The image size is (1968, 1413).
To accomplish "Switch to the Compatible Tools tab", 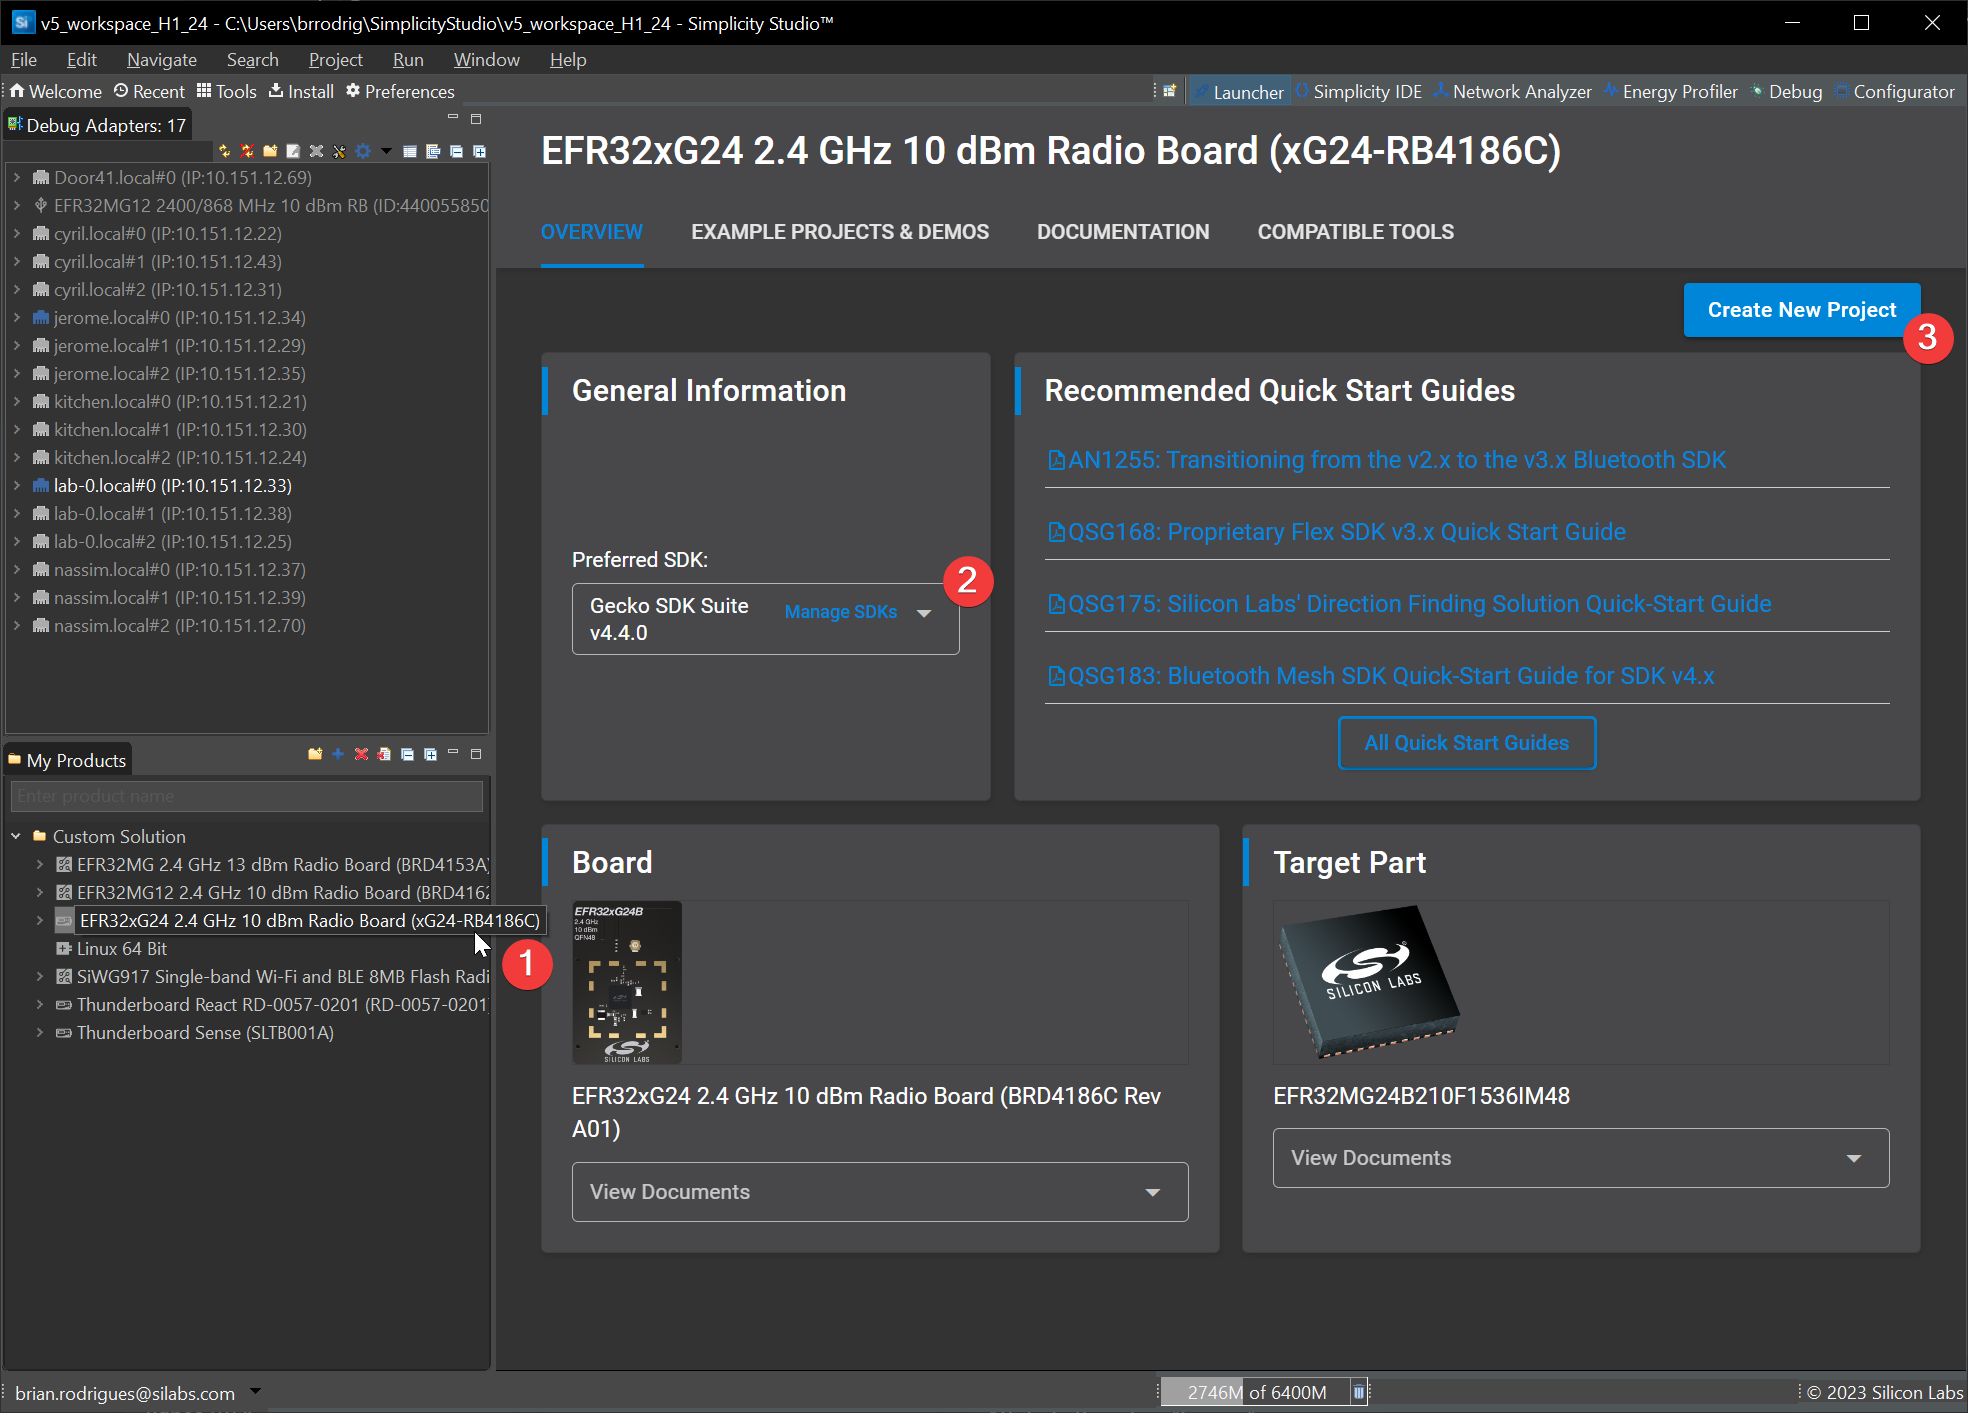I will click(x=1356, y=232).
